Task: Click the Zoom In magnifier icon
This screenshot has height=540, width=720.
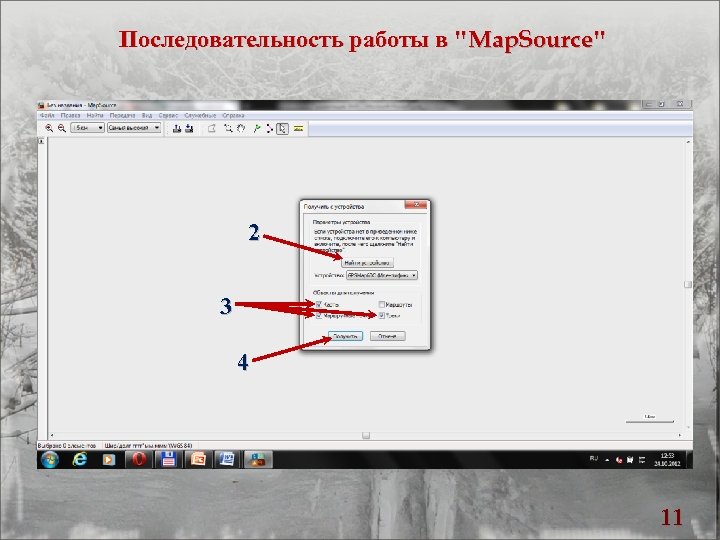Action: 49,128
